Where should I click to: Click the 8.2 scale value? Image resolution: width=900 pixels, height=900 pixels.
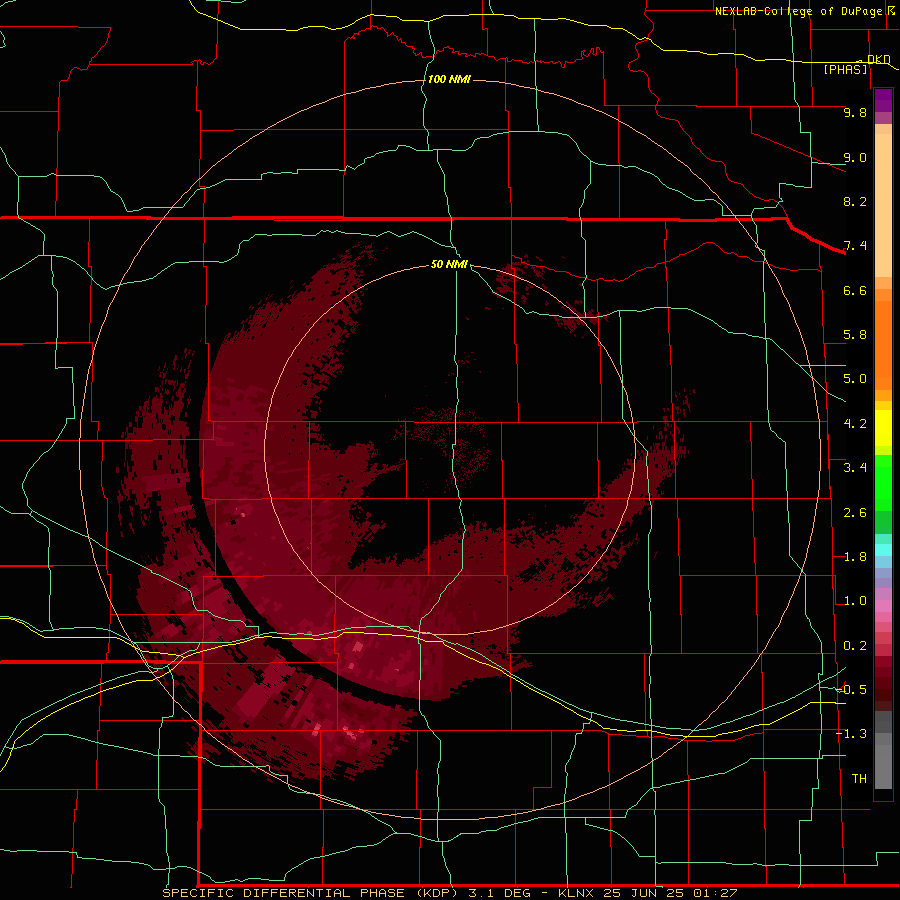pos(855,201)
